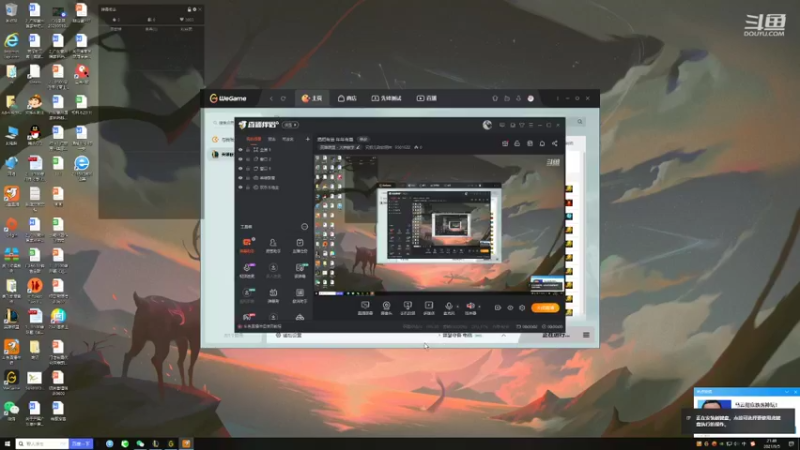Toggle visibility eye of 窗口1 source
Viewport: 800px width, 450px height.
(240, 168)
